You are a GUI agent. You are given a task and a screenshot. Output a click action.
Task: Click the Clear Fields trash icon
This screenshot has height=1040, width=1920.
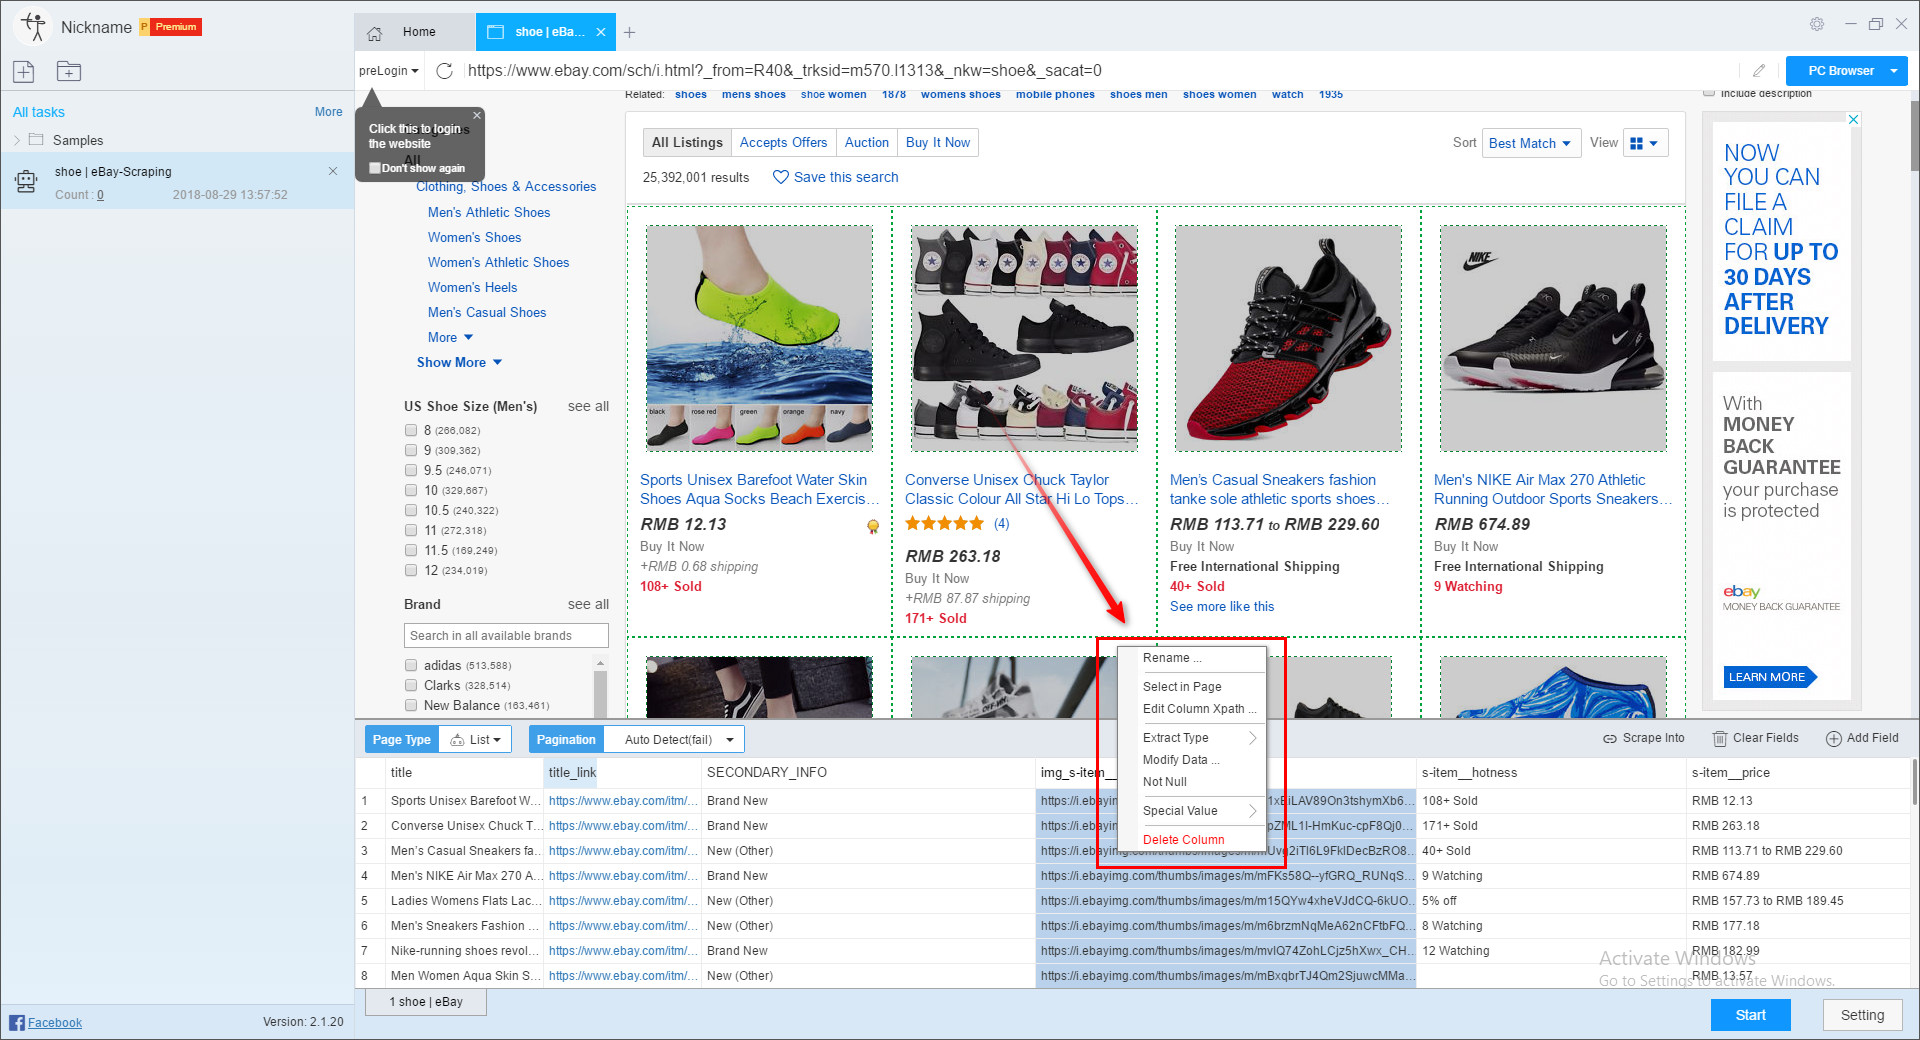coord(1720,739)
